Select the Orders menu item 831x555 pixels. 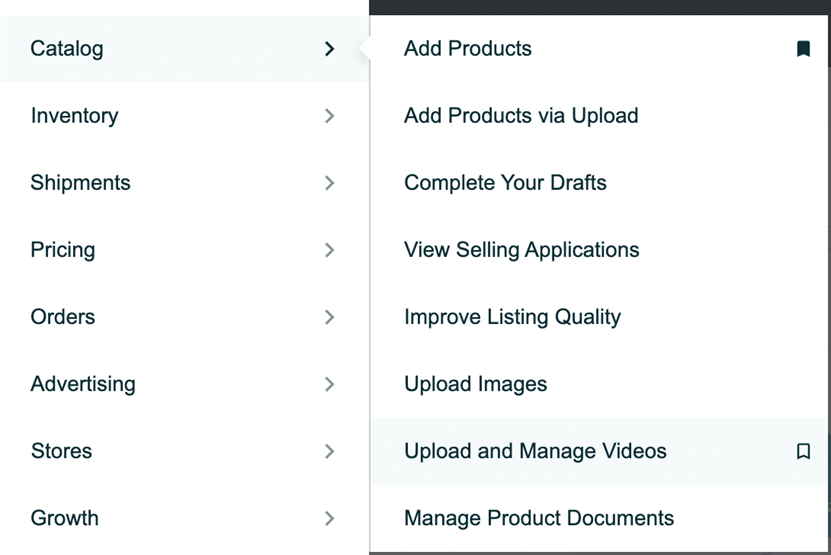point(63,317)
